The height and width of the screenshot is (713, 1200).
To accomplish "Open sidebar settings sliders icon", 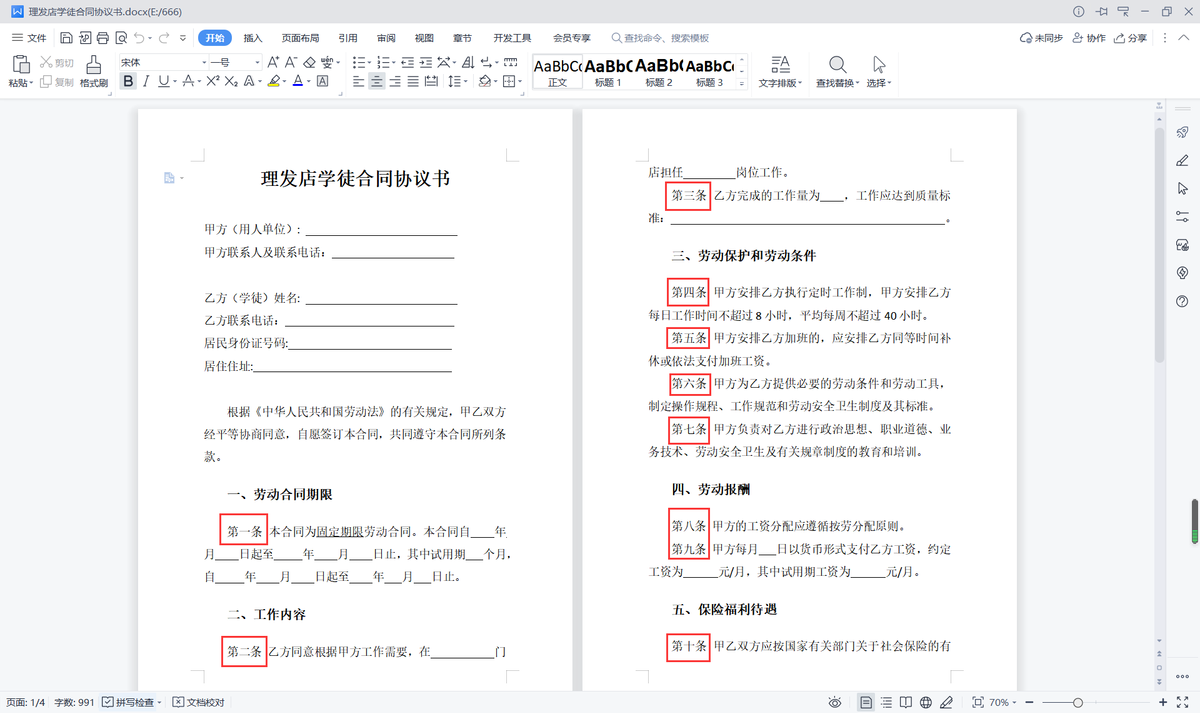I will (x=1182, y=216).
